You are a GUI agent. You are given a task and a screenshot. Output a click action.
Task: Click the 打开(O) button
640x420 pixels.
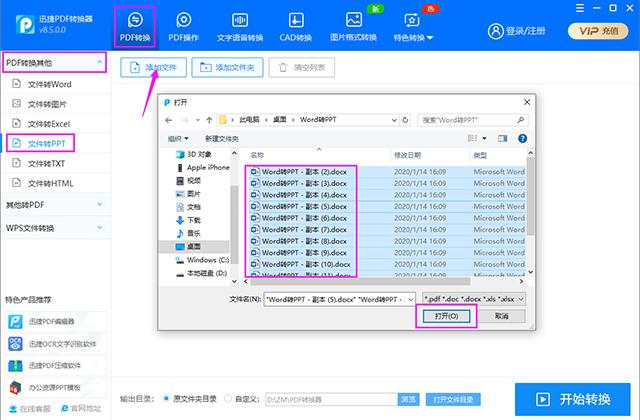tap(446, 316)
